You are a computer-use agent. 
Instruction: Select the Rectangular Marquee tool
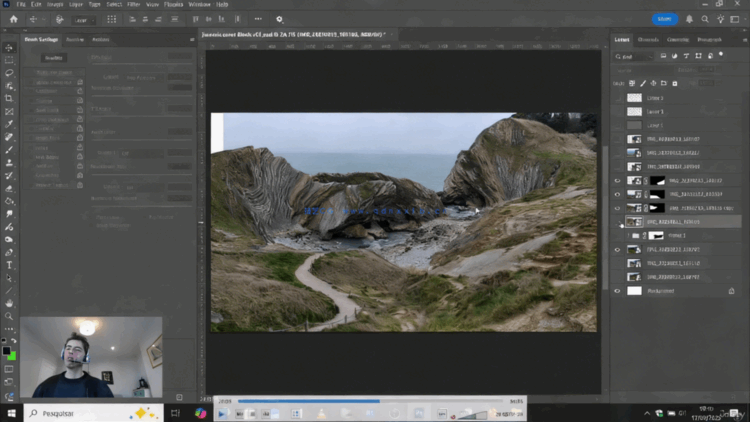[9, 60]
